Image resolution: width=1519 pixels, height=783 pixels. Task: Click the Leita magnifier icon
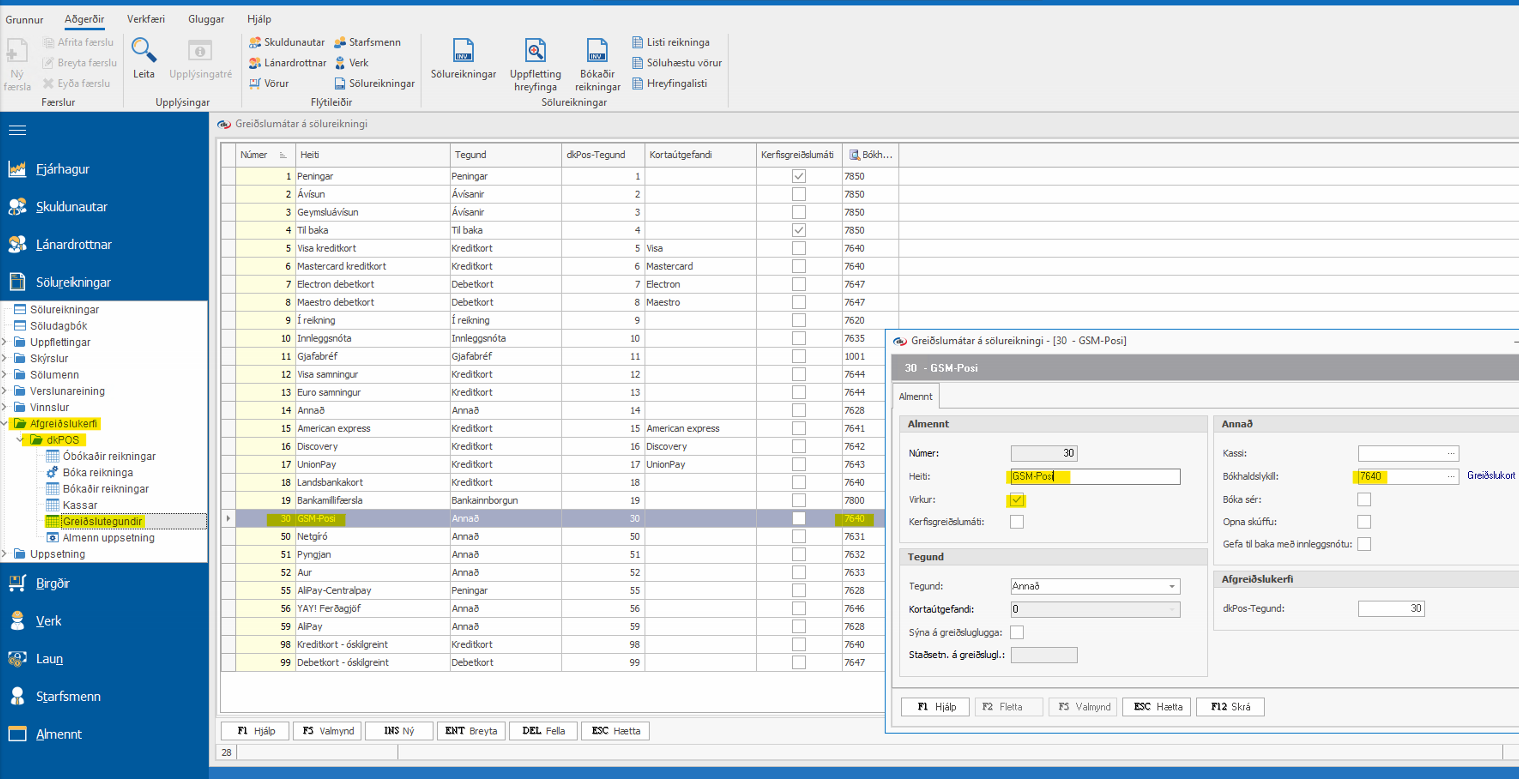click(x=144, y=51)
